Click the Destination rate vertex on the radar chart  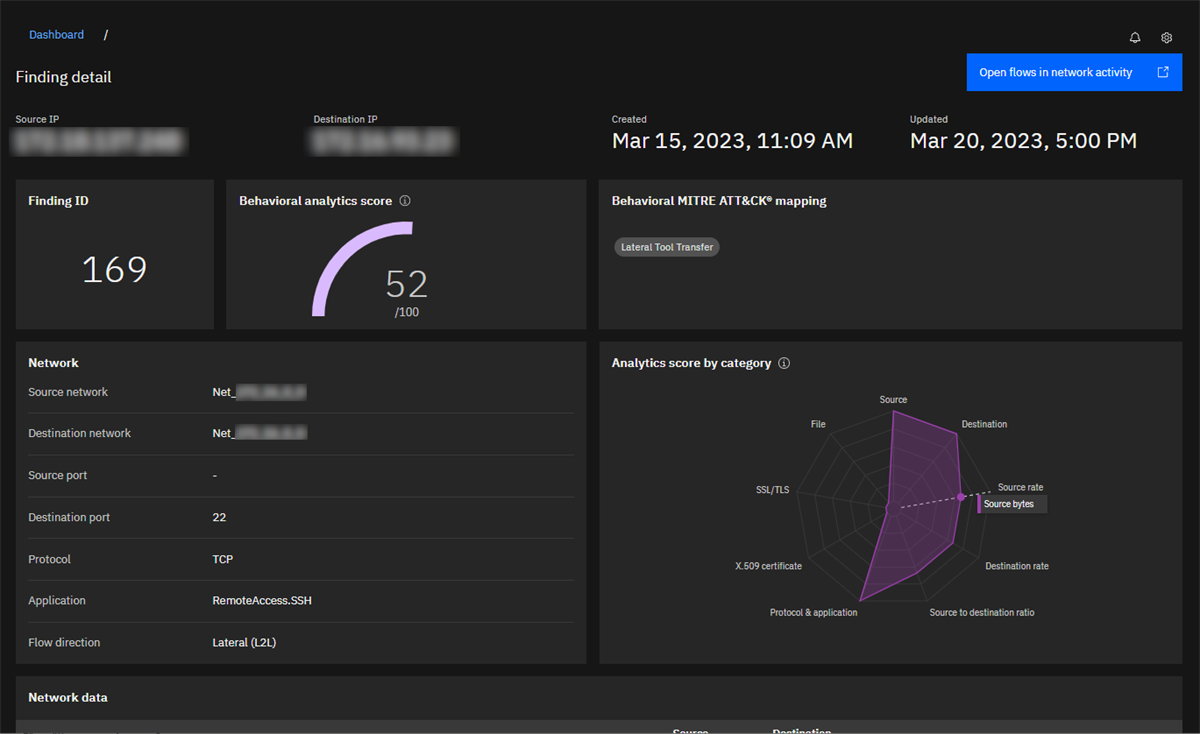(x=1016, y=565)
